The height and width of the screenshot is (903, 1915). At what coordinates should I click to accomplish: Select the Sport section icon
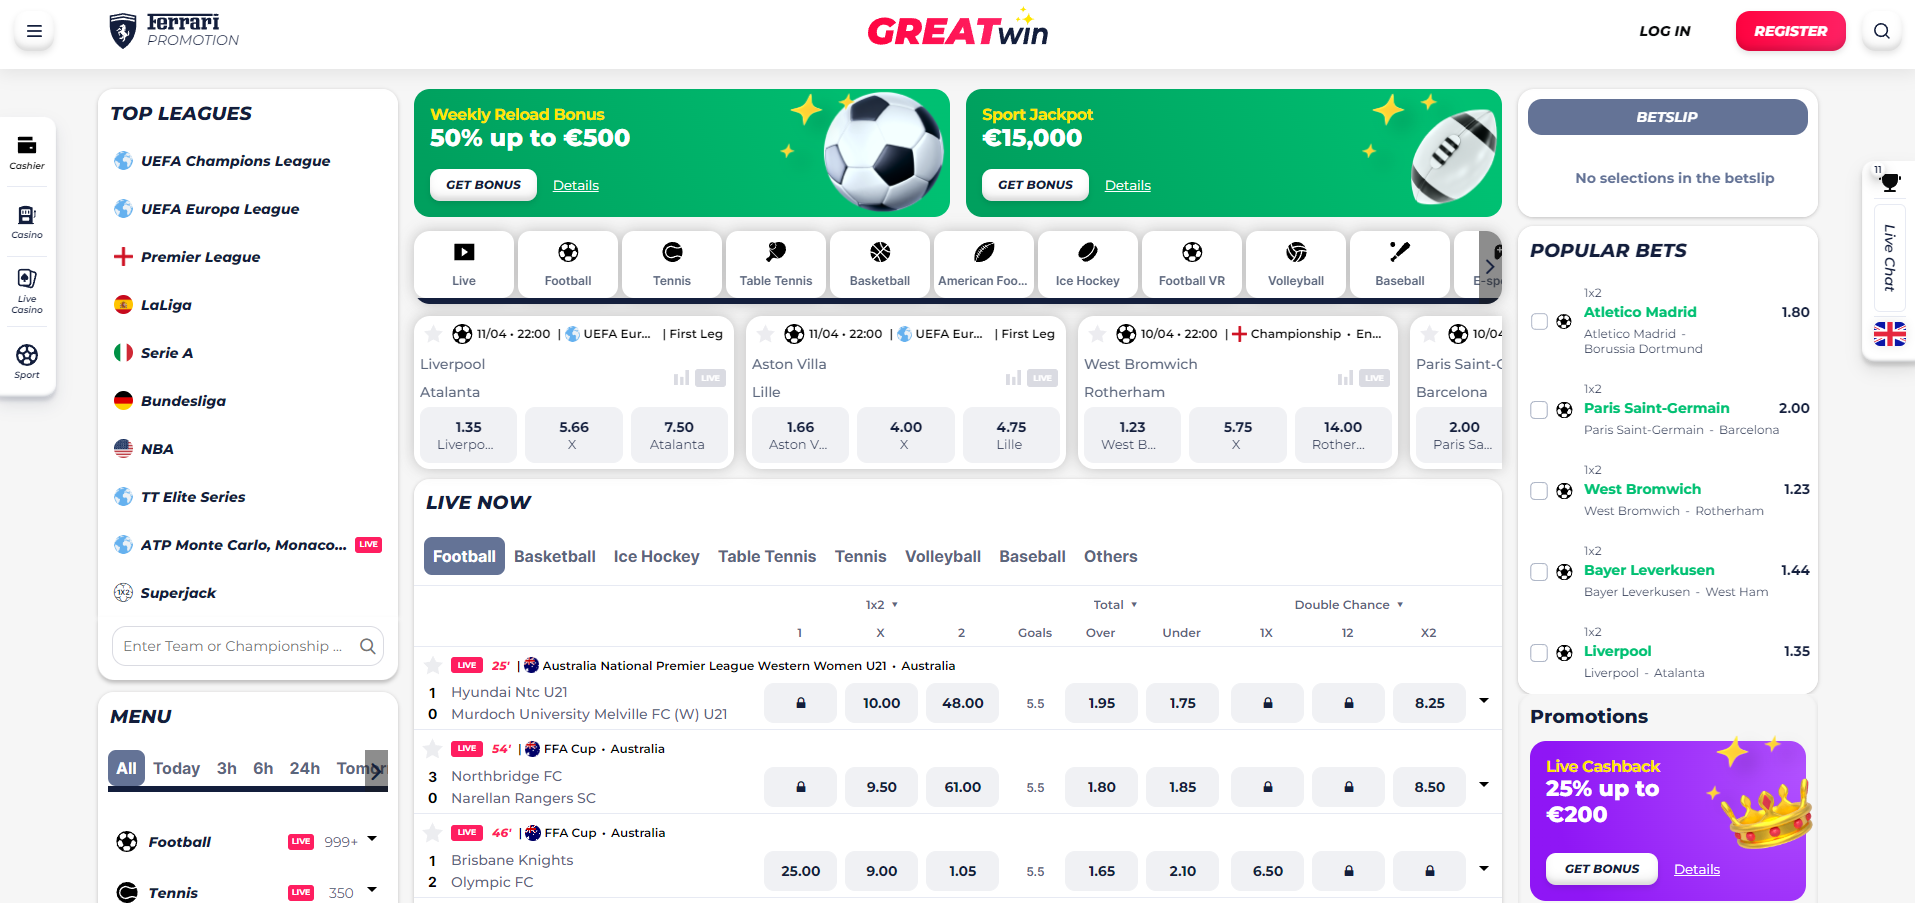27,360
